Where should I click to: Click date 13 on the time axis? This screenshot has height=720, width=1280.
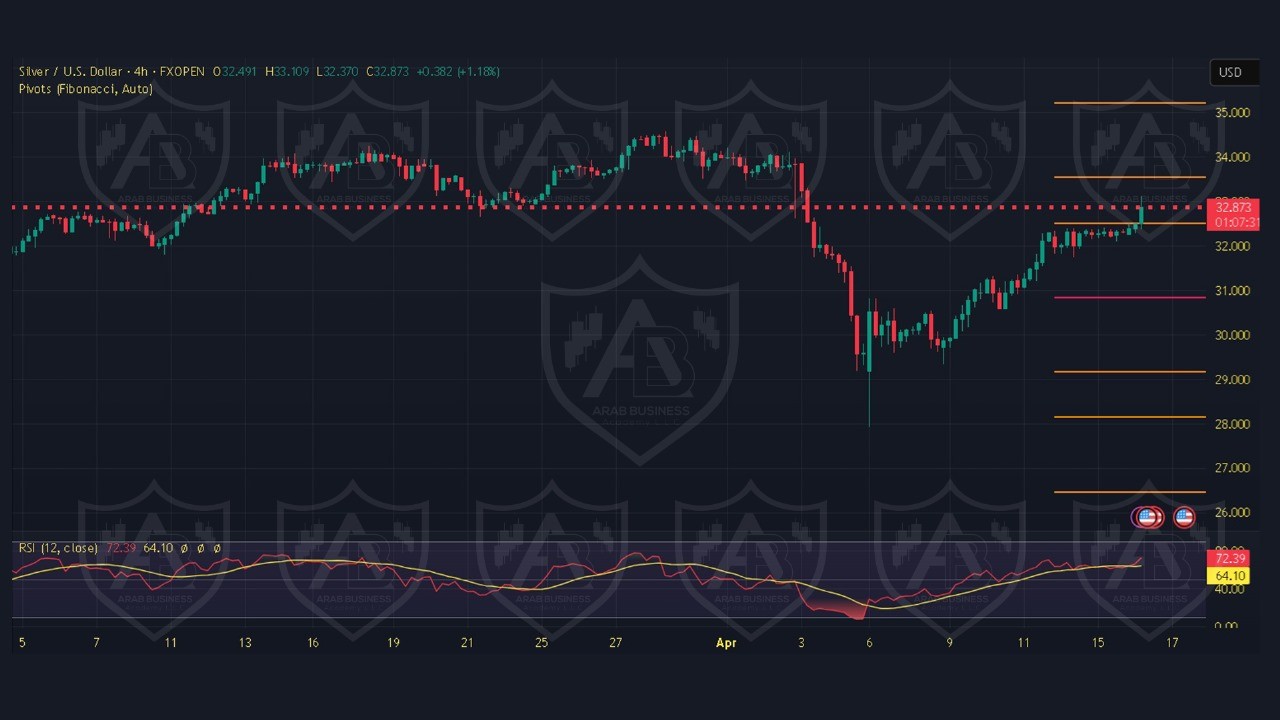tap(244, 643)
